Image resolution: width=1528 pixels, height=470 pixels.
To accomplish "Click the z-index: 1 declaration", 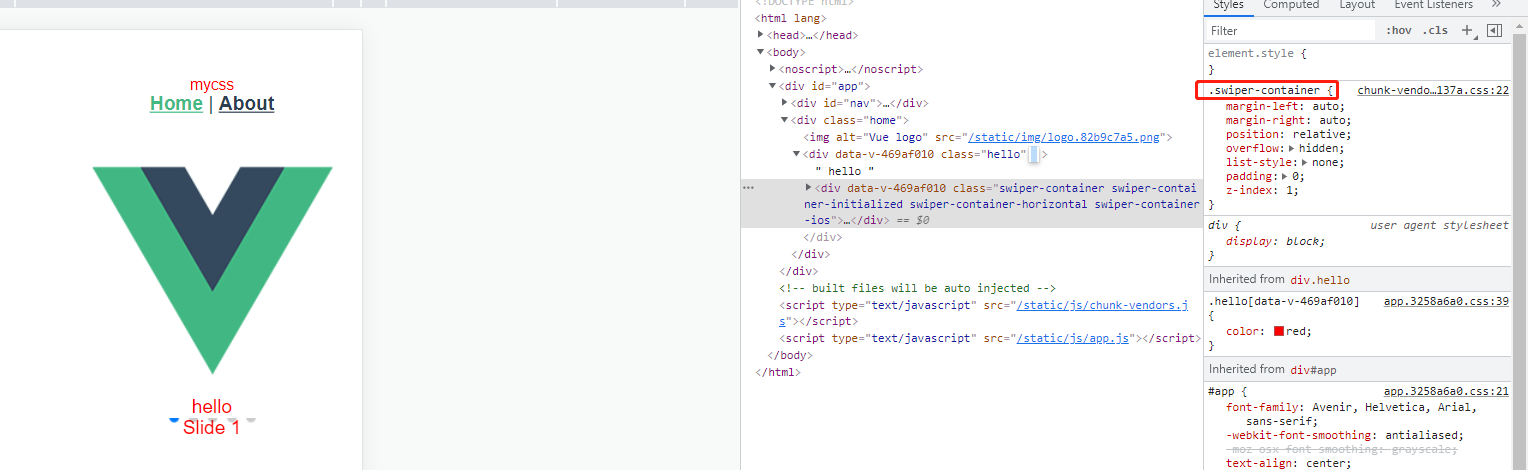I will 1264,190.
